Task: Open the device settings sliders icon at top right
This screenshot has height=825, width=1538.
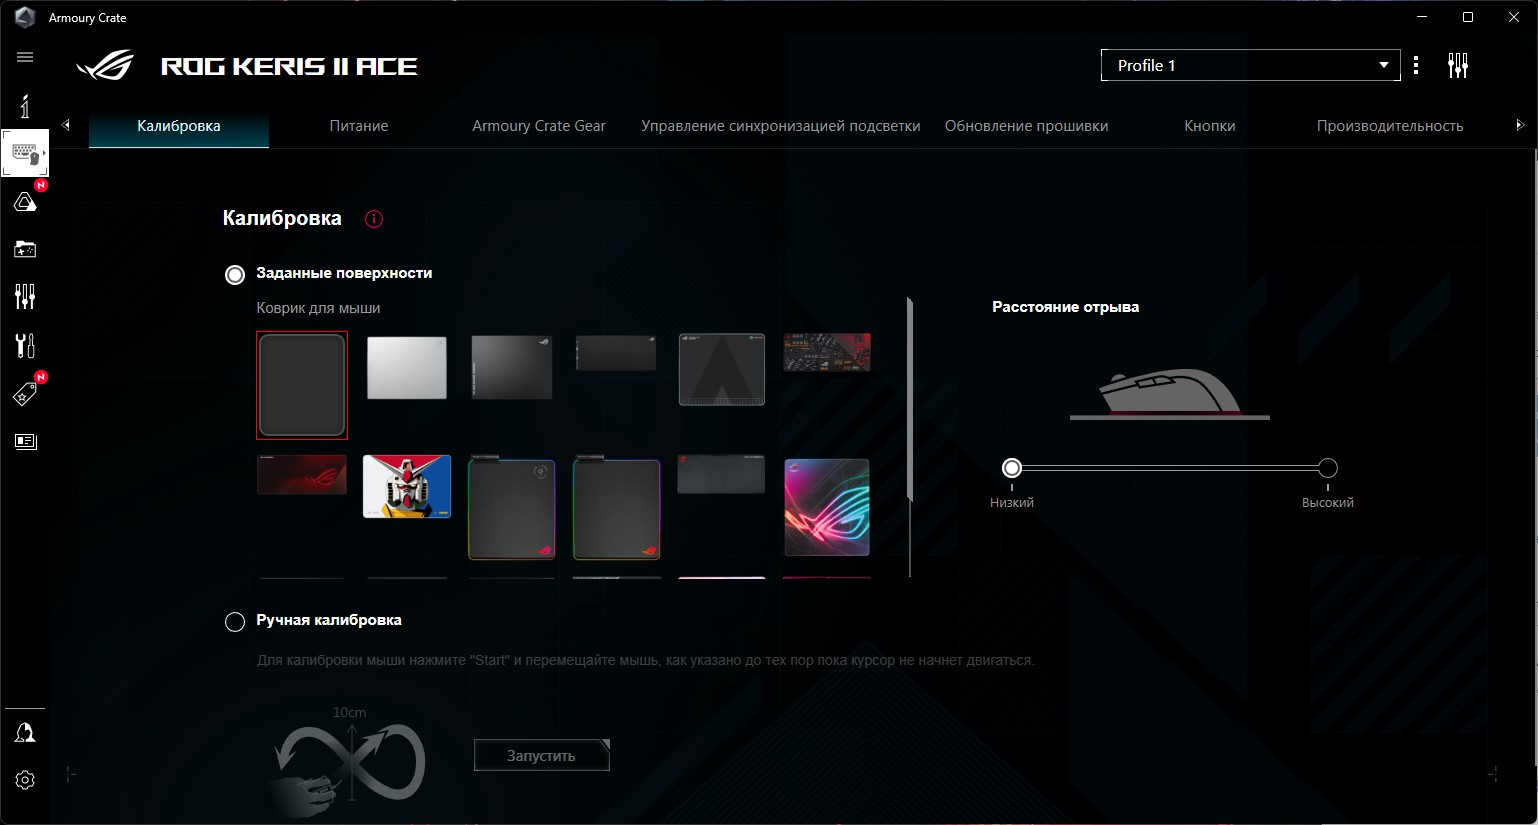Action: point(1458,66)
